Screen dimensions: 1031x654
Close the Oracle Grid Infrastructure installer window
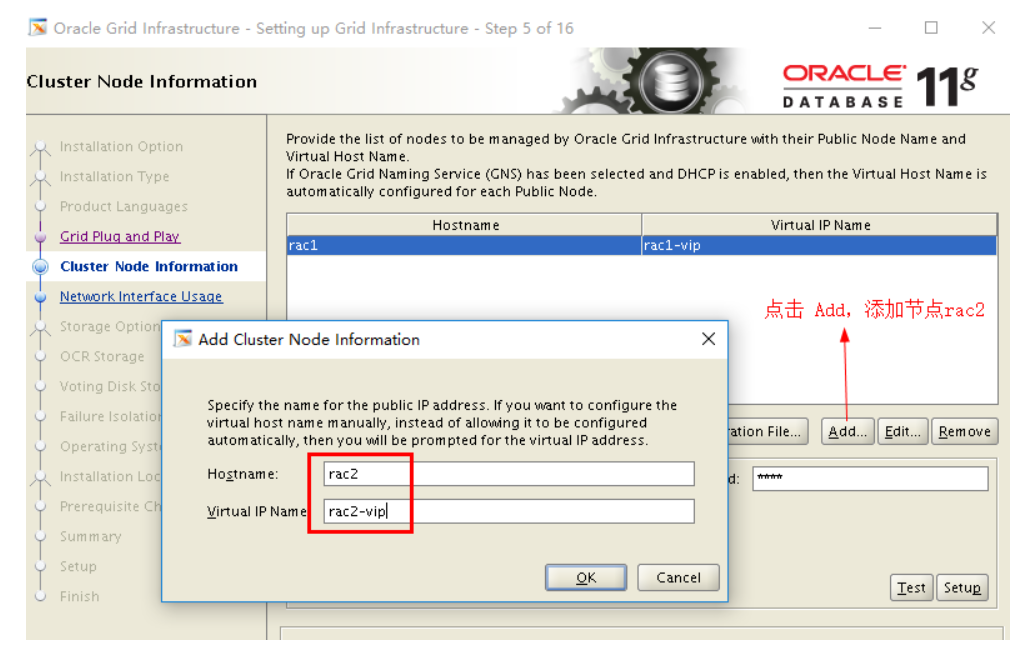[988, 28]
